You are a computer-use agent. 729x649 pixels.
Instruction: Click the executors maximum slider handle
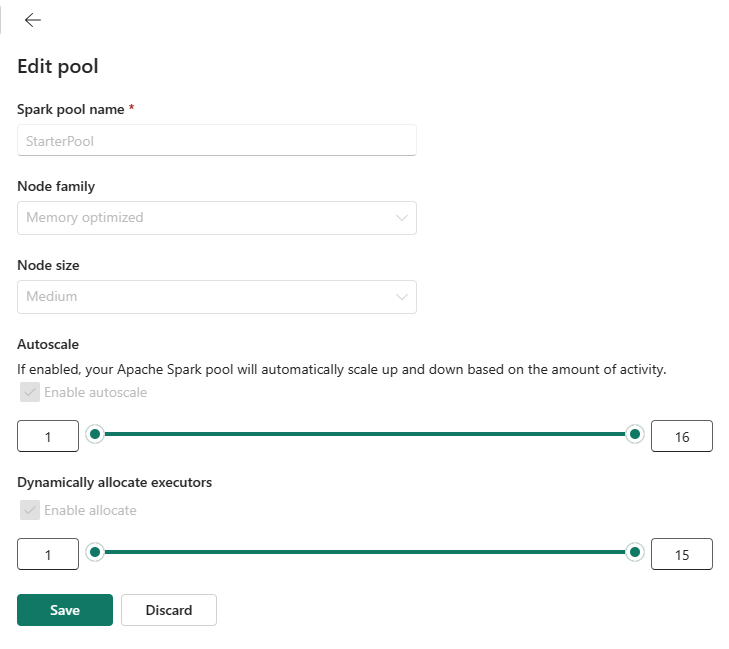point(634,552)
